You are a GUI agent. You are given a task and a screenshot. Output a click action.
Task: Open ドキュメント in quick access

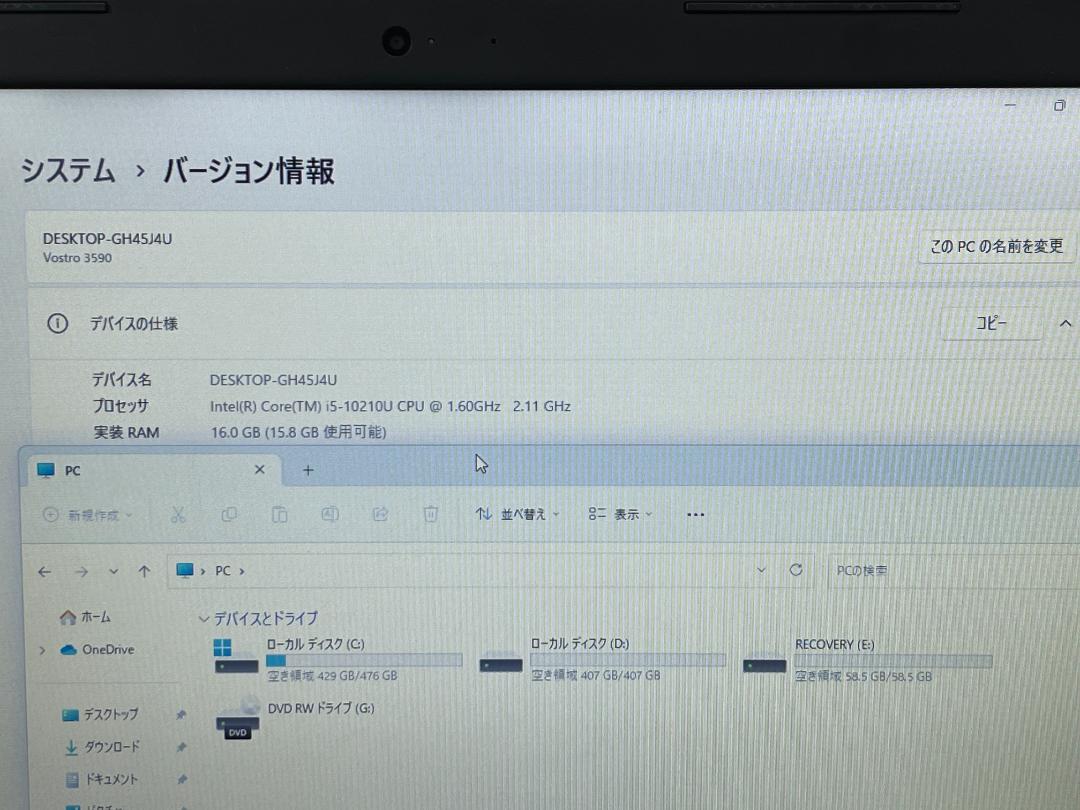(x=101, y=779)
